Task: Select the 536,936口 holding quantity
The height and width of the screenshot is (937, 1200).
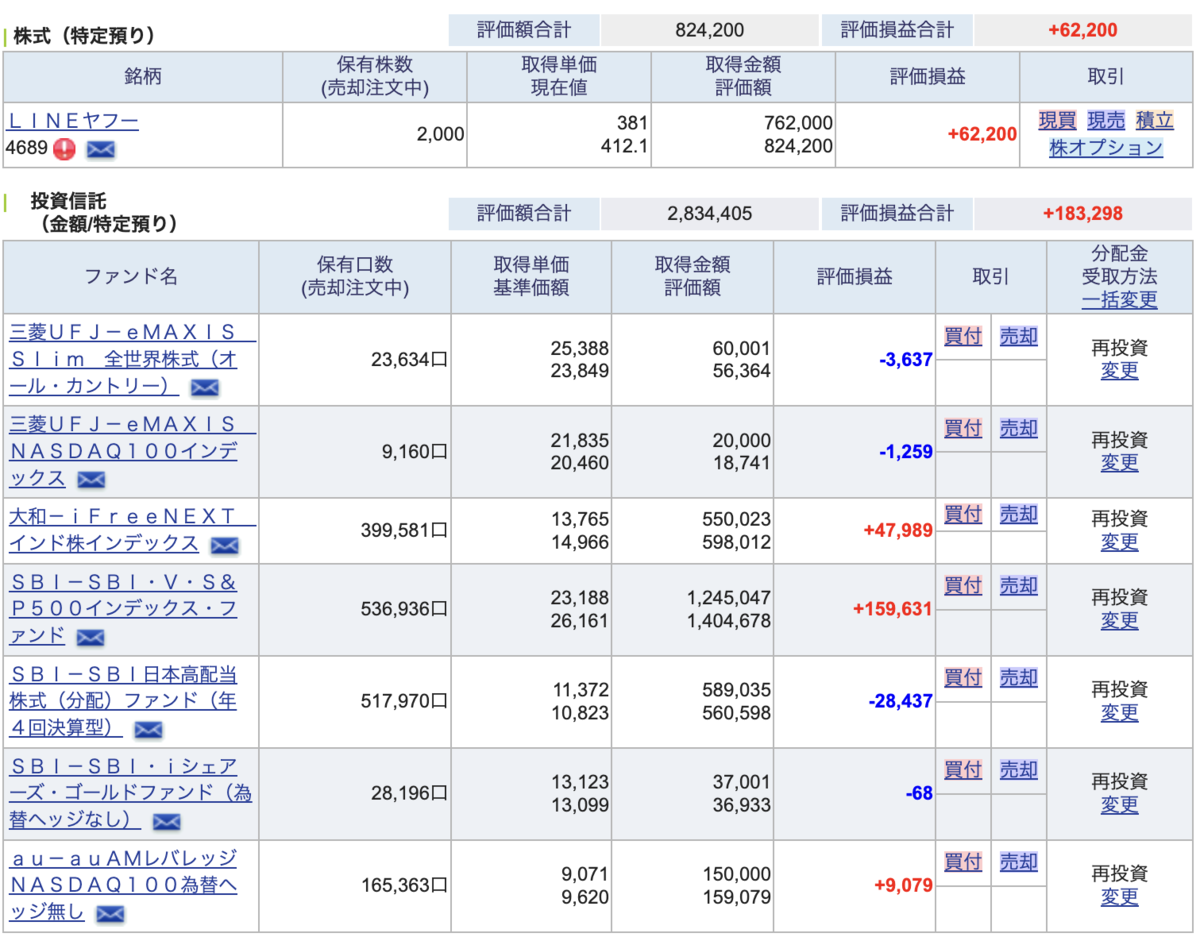Action: pos(404,609)
